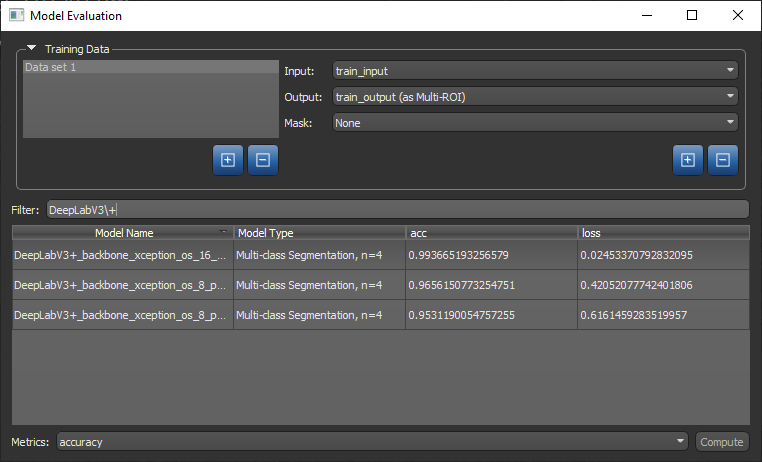Click the add data set plus button

coord(227,160)
